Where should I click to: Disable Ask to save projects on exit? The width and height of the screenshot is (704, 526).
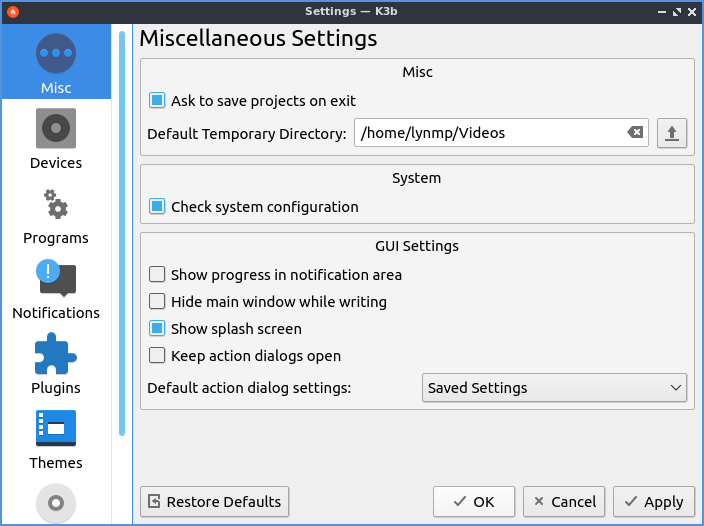point(157,101)
